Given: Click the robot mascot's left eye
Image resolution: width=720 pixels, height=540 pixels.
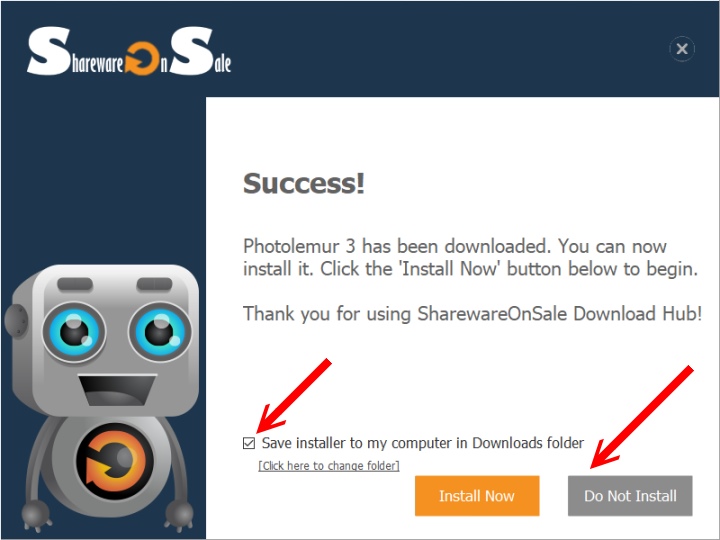Looking at the screenshot, I should coord(74,332).
